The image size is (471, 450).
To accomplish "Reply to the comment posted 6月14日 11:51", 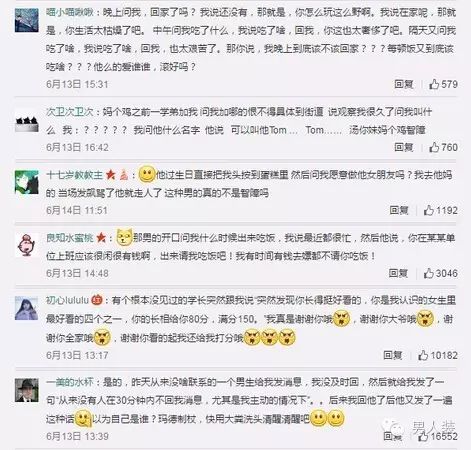I will point(399,210).
